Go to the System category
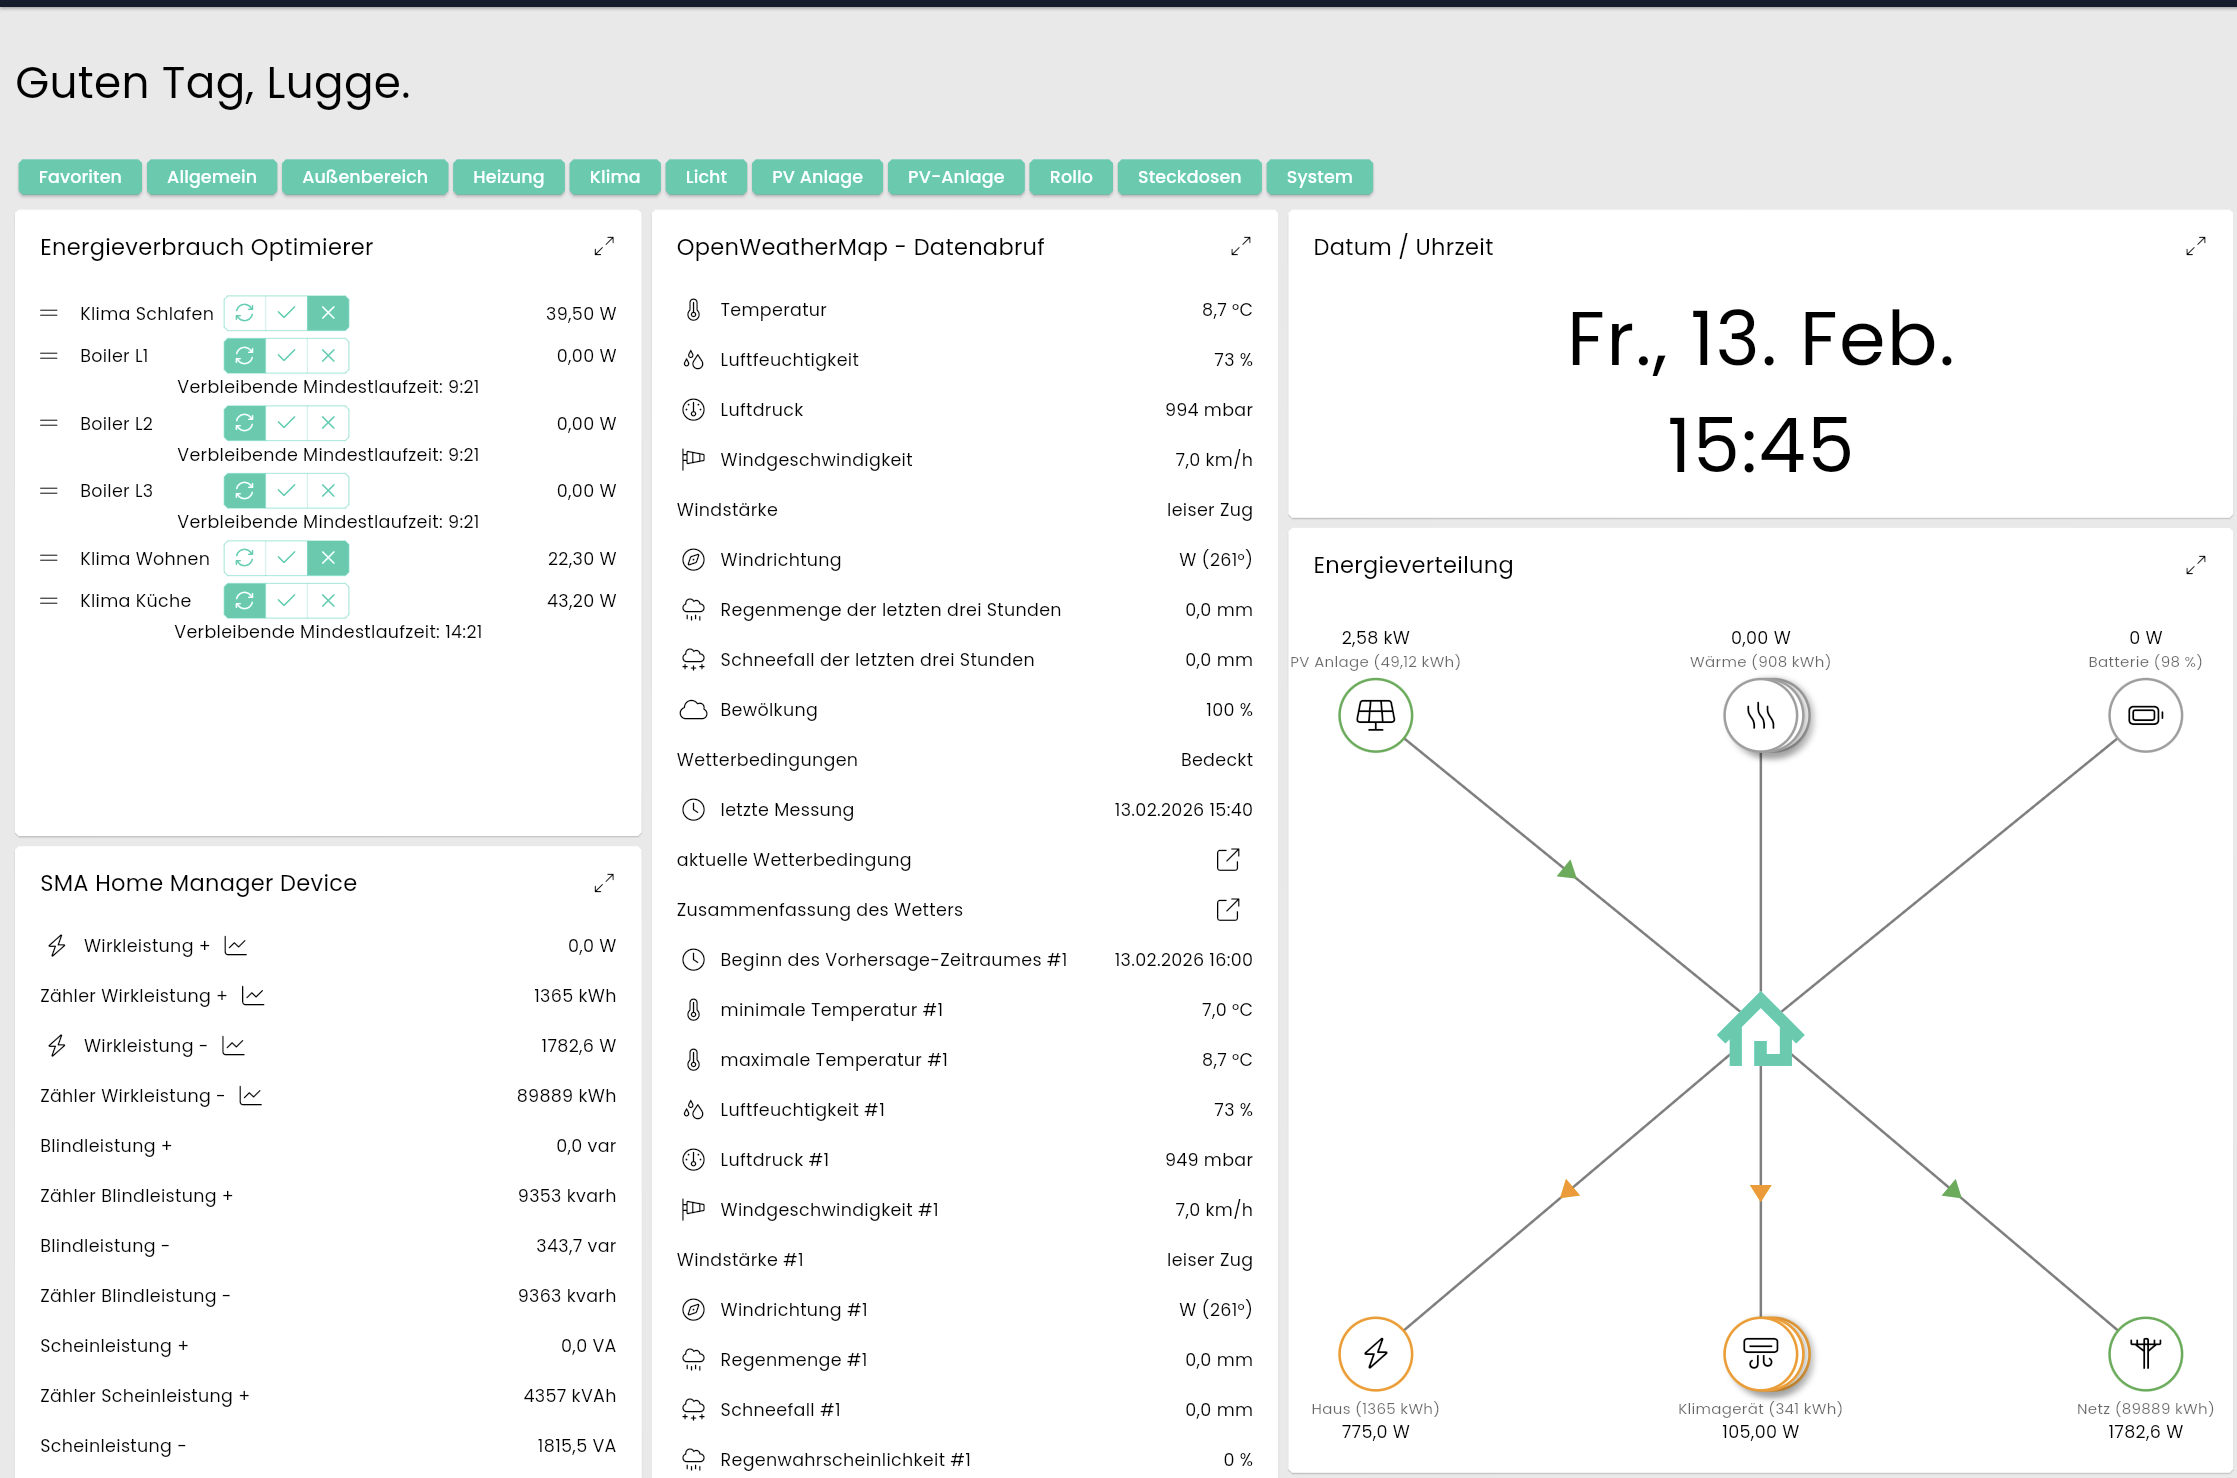 coord(1319,177)
